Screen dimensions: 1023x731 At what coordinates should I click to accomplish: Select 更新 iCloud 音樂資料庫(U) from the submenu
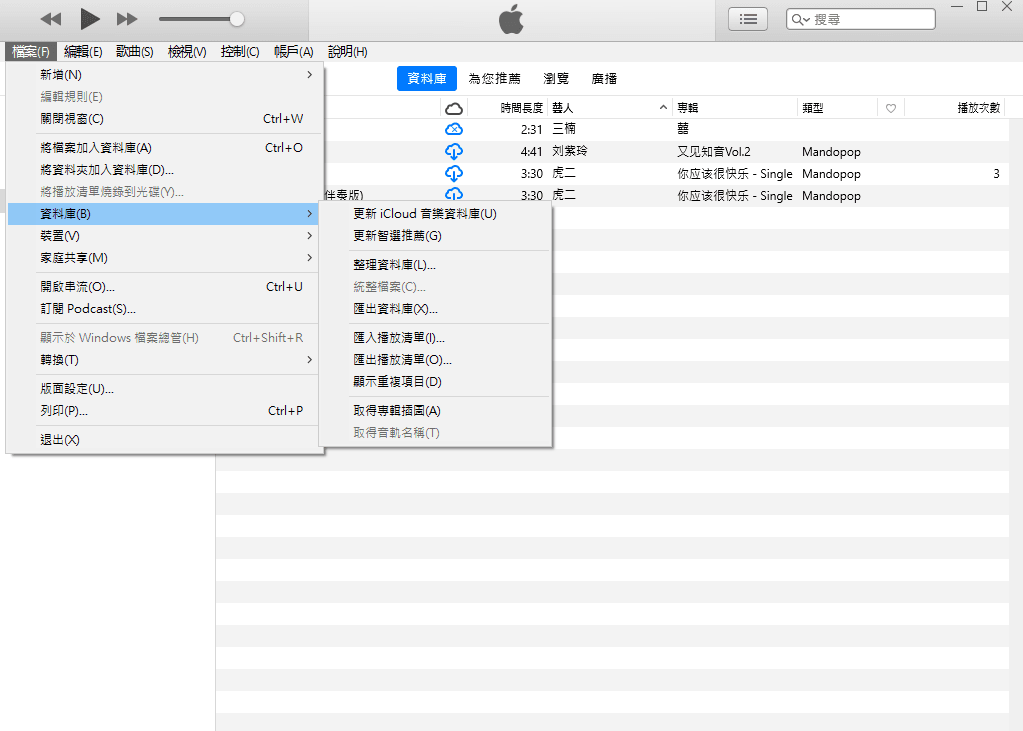[424, 213]
